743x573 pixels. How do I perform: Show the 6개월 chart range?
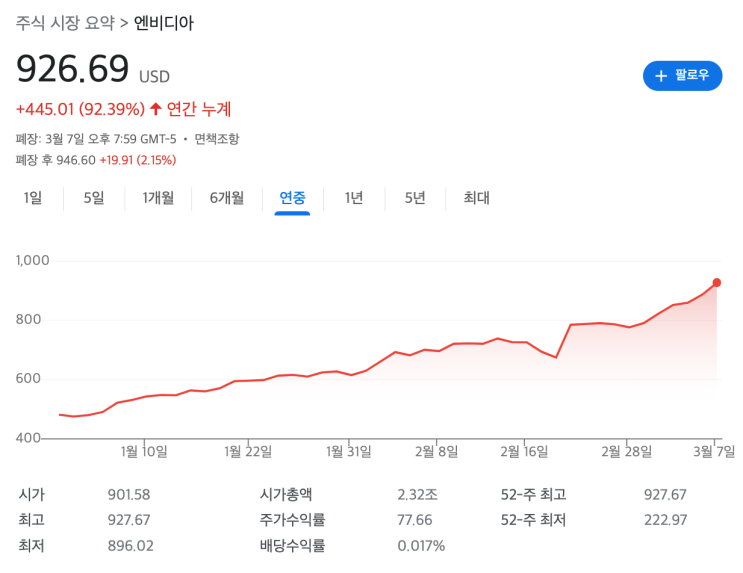(226, 198)
